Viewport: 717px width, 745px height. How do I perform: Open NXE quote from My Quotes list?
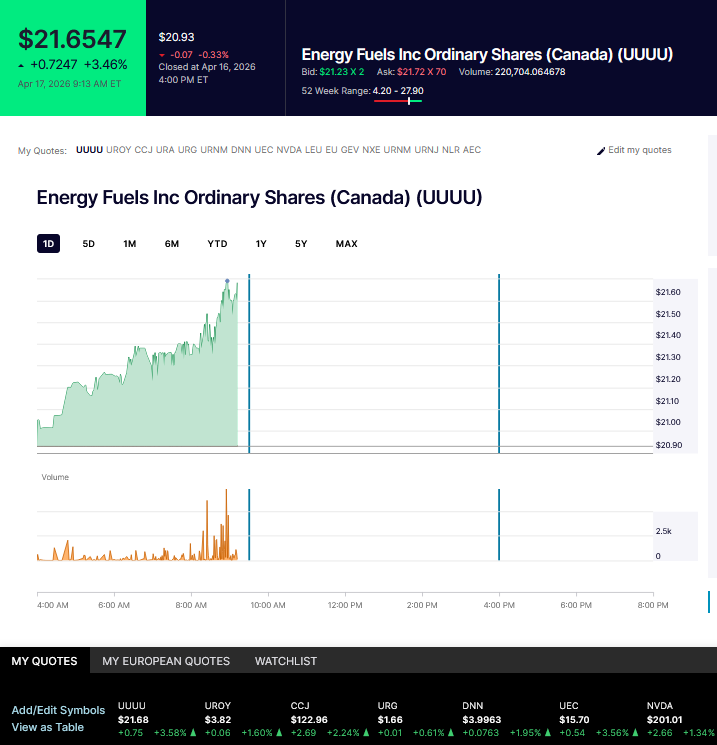pyautogui.click(x=371, y=150)
